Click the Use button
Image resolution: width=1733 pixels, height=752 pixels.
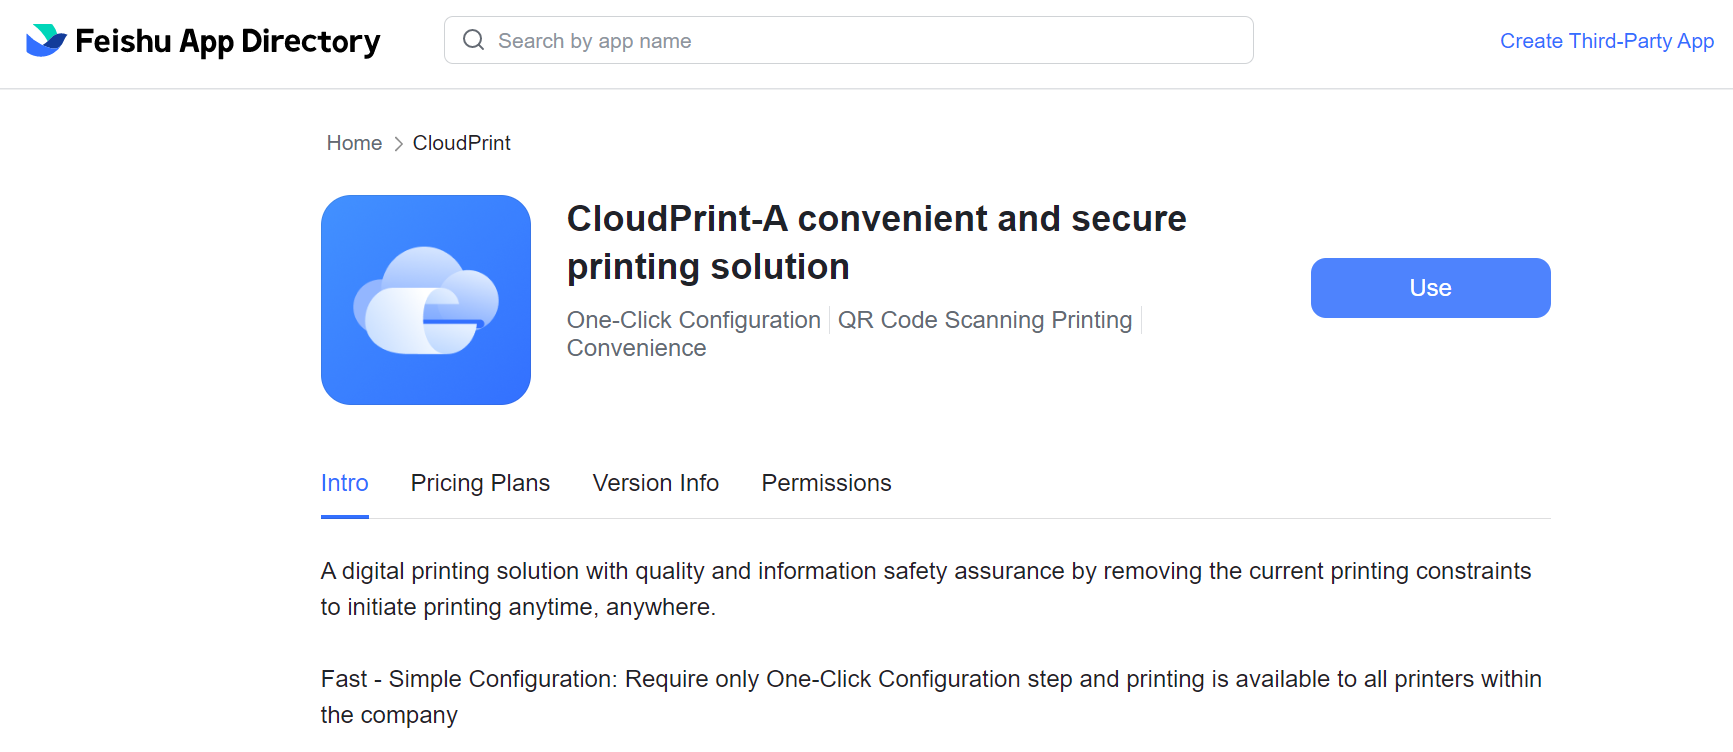click(1430, 288)
